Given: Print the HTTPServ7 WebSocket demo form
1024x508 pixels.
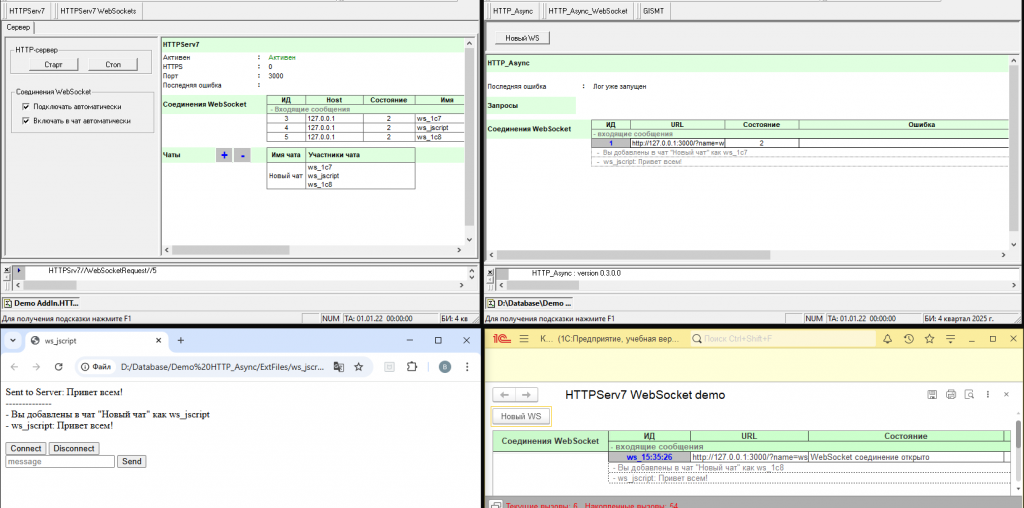Looking at the screenshot, I should point(951,394).
